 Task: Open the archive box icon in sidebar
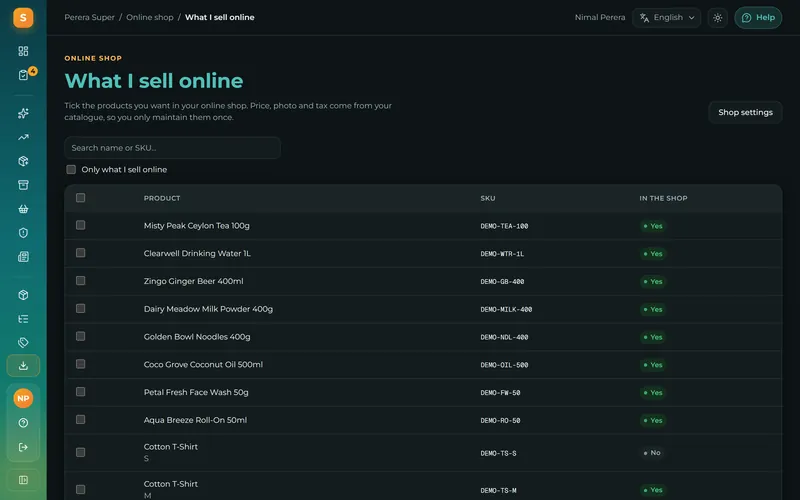pos(23,185)
